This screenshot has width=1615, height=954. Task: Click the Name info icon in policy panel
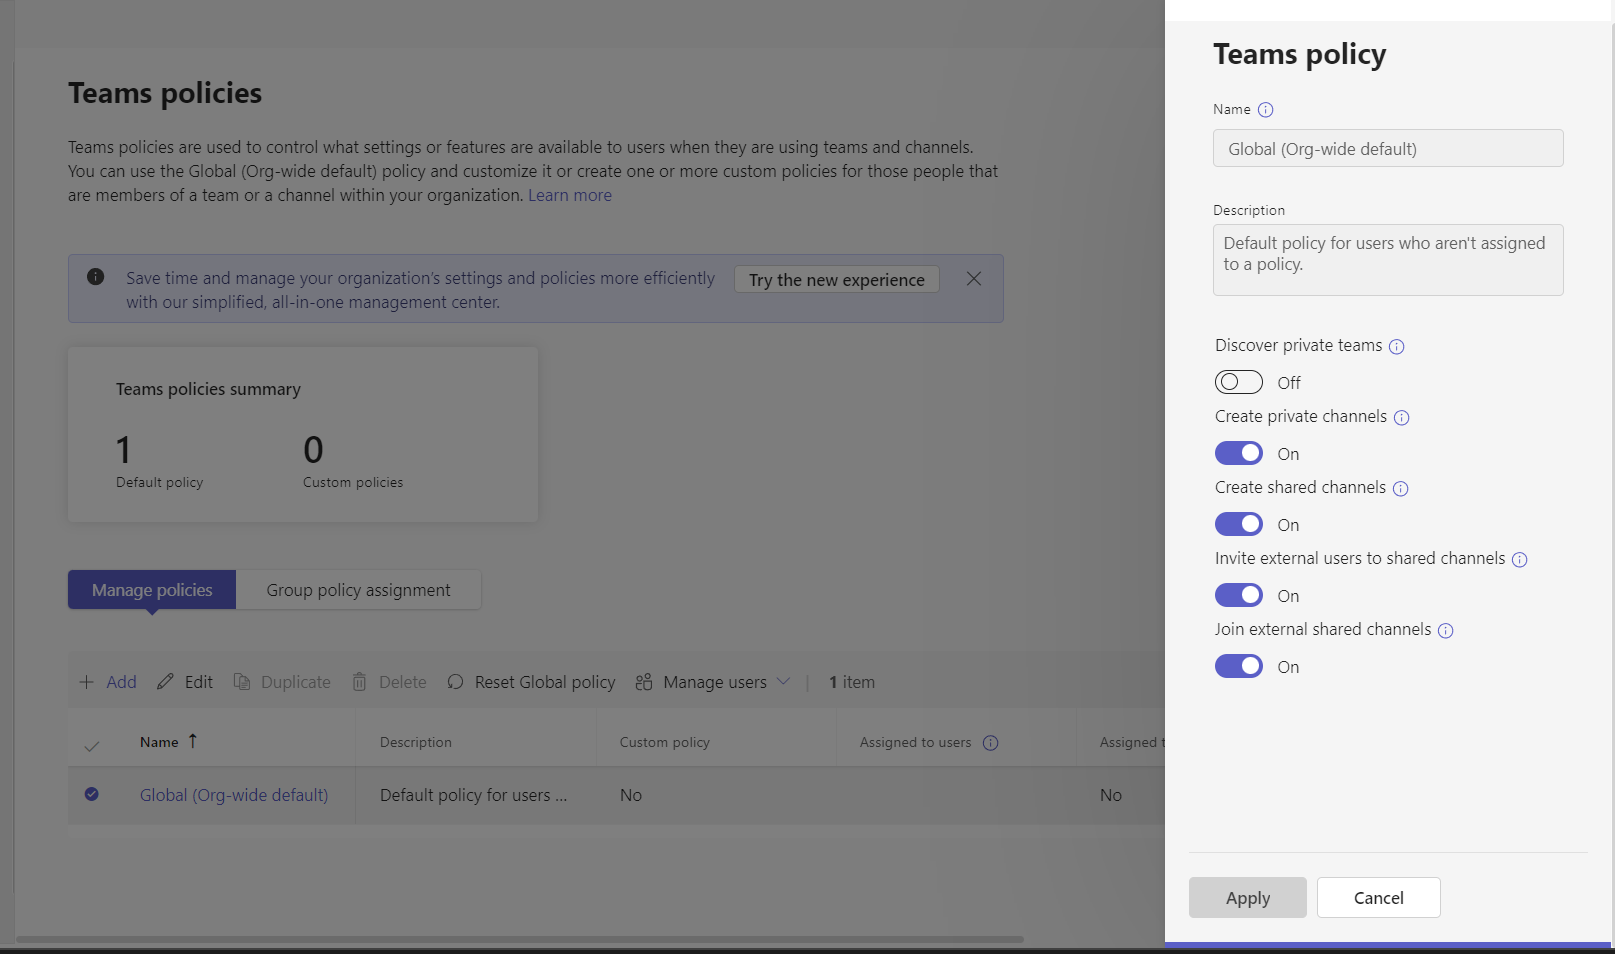coord(1265,110)
